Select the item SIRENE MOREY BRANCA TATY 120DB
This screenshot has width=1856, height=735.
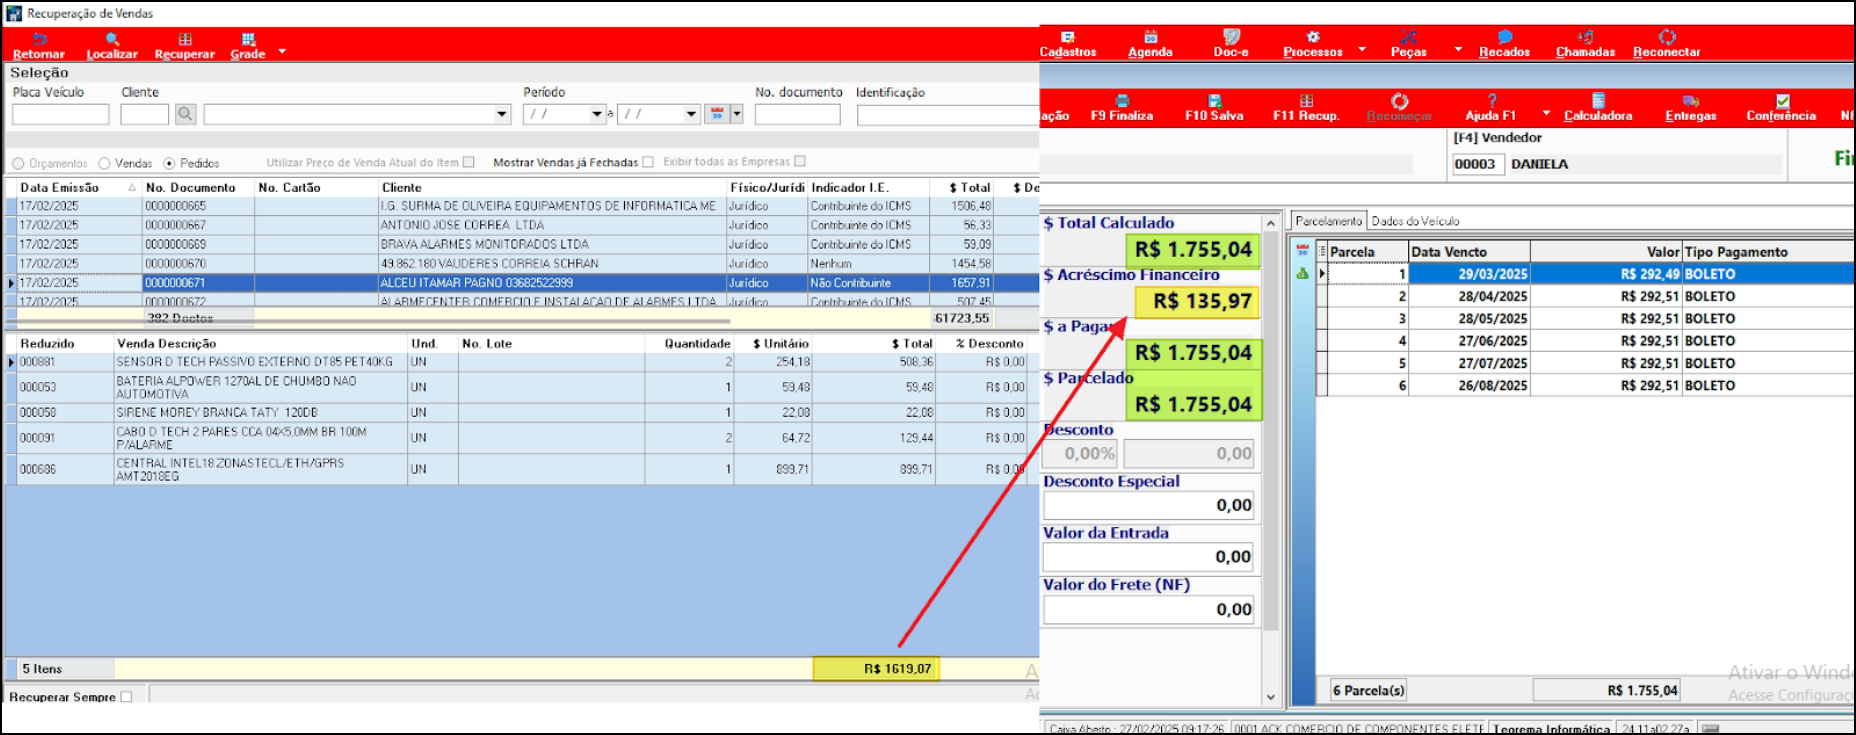[x=522, y=412]
